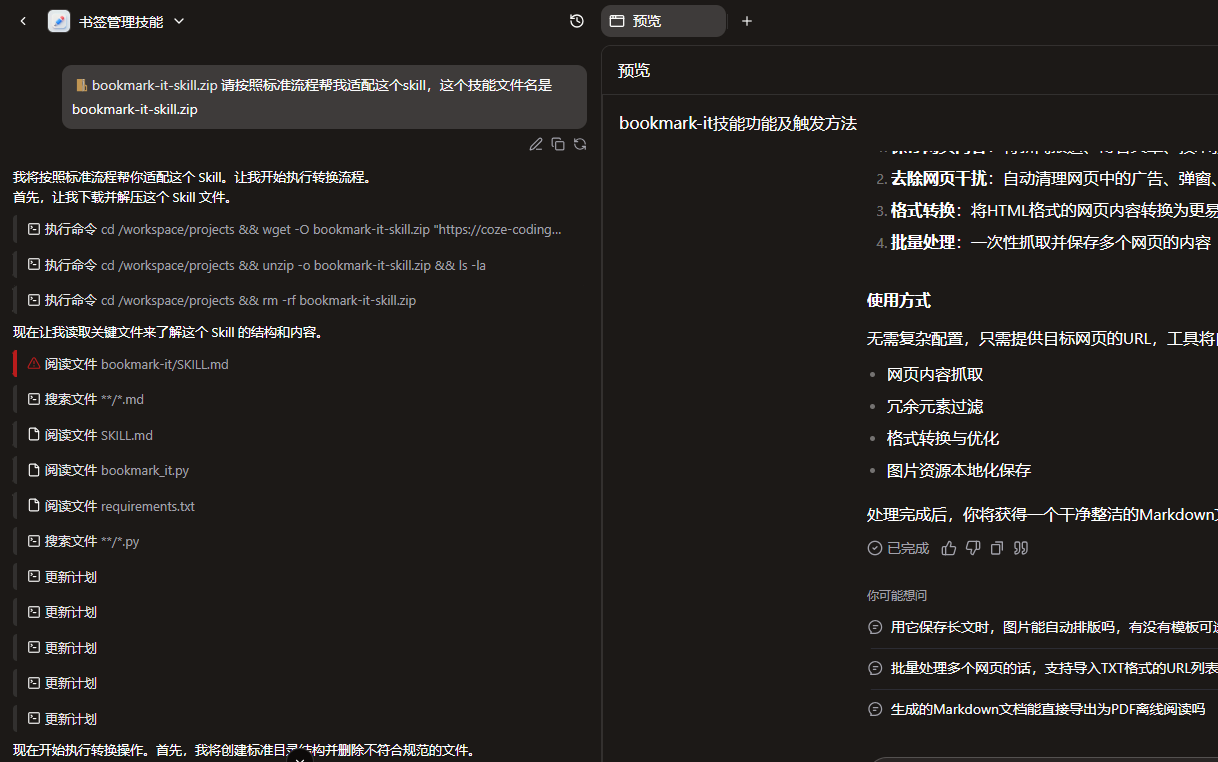Open the conversation history clock icon
The height and width of the screenshot is (762, 1218).
click(x=577, y=21)
